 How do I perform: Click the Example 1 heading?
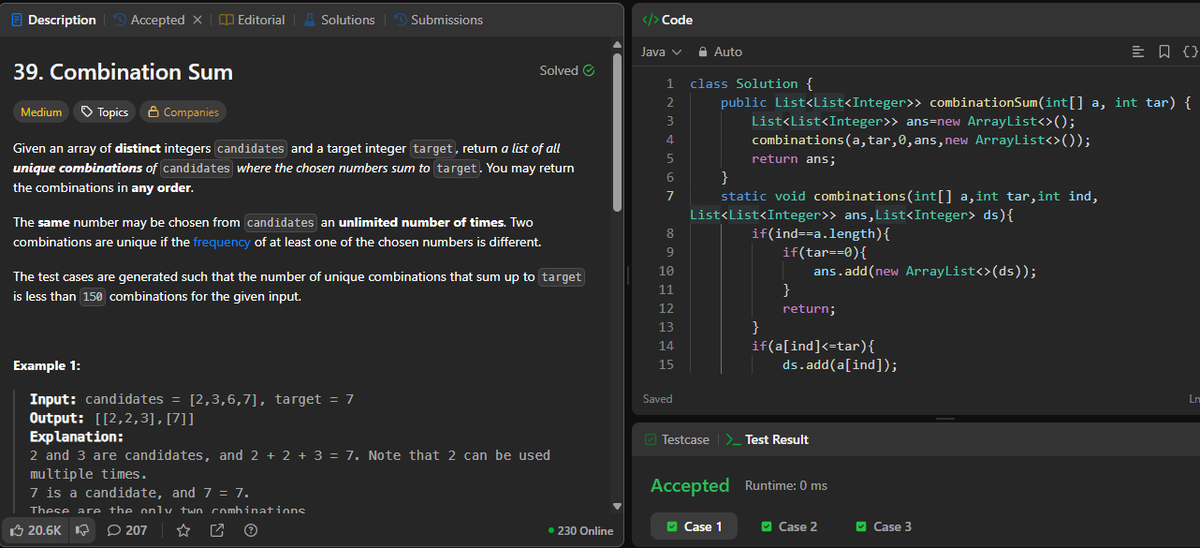[46, 366]
